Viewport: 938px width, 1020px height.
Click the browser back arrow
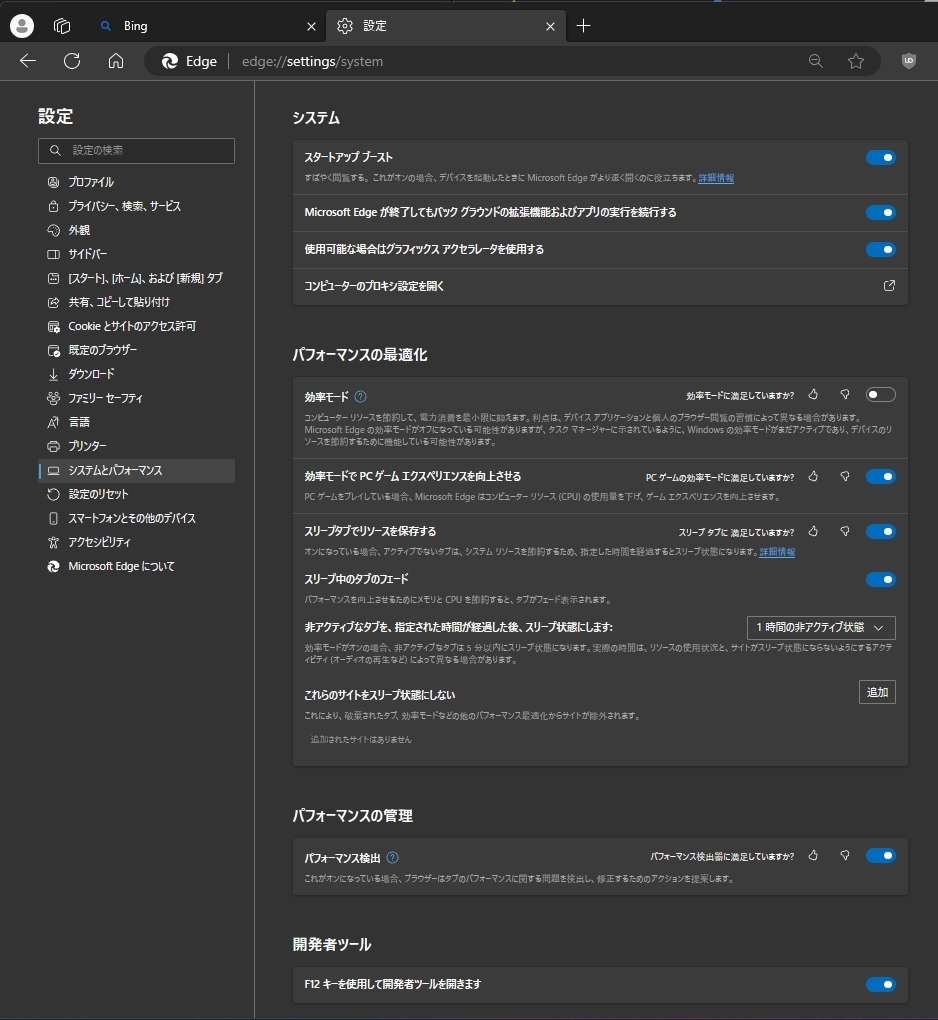tap(28, 61)
